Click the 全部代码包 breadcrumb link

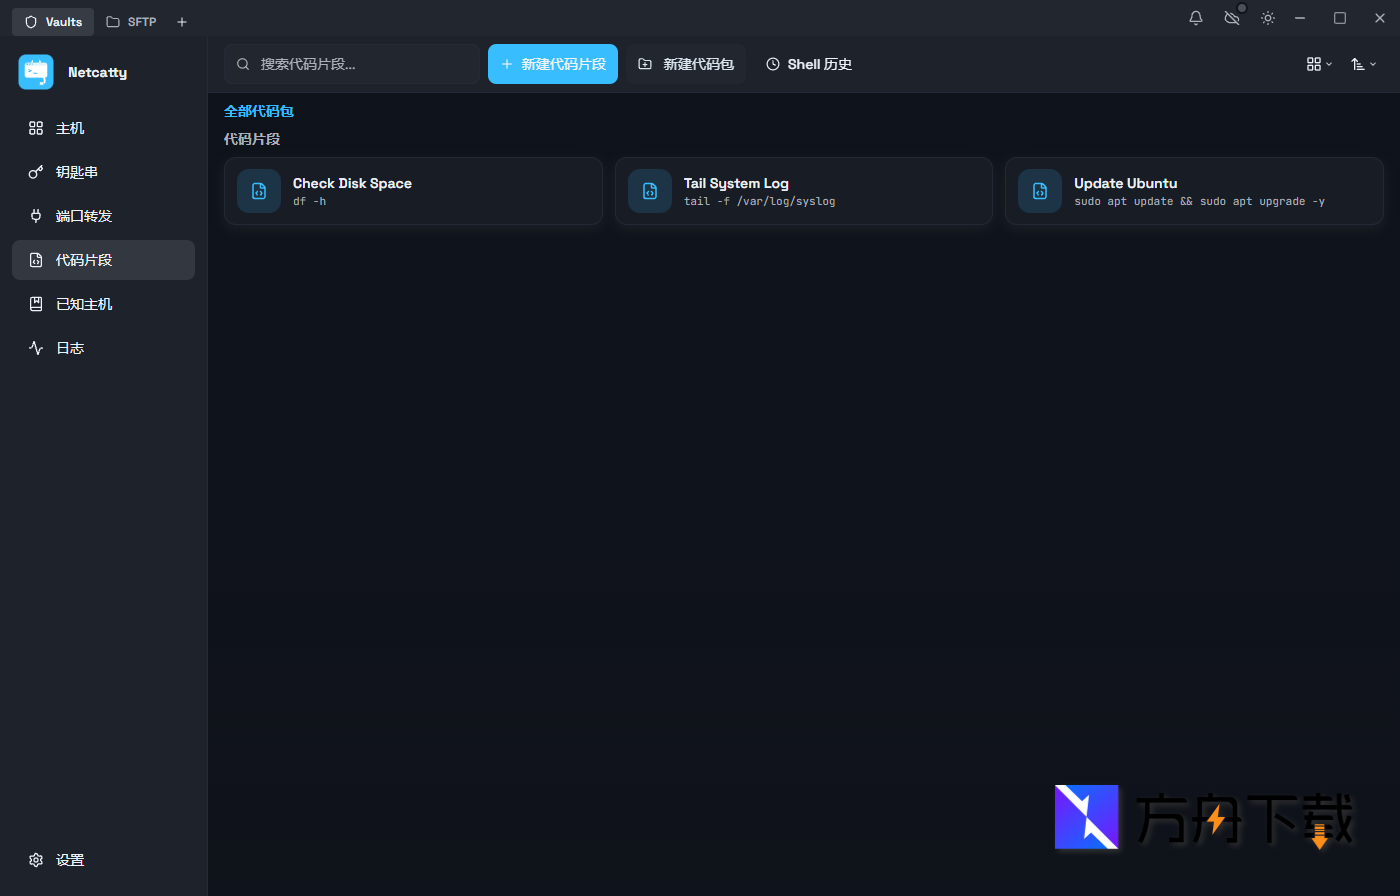tap(258, 111)
